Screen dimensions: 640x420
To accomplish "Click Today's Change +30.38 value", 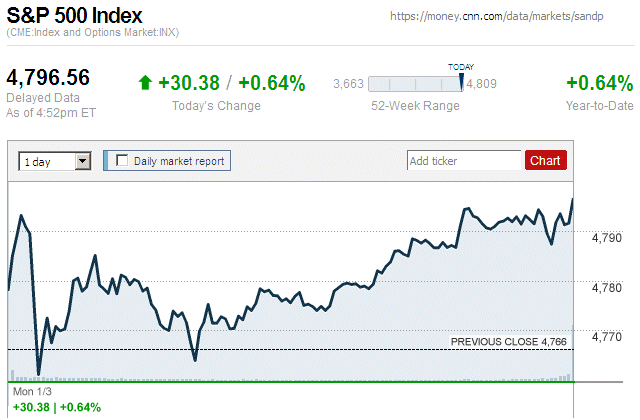I will (x=188, y=83).
